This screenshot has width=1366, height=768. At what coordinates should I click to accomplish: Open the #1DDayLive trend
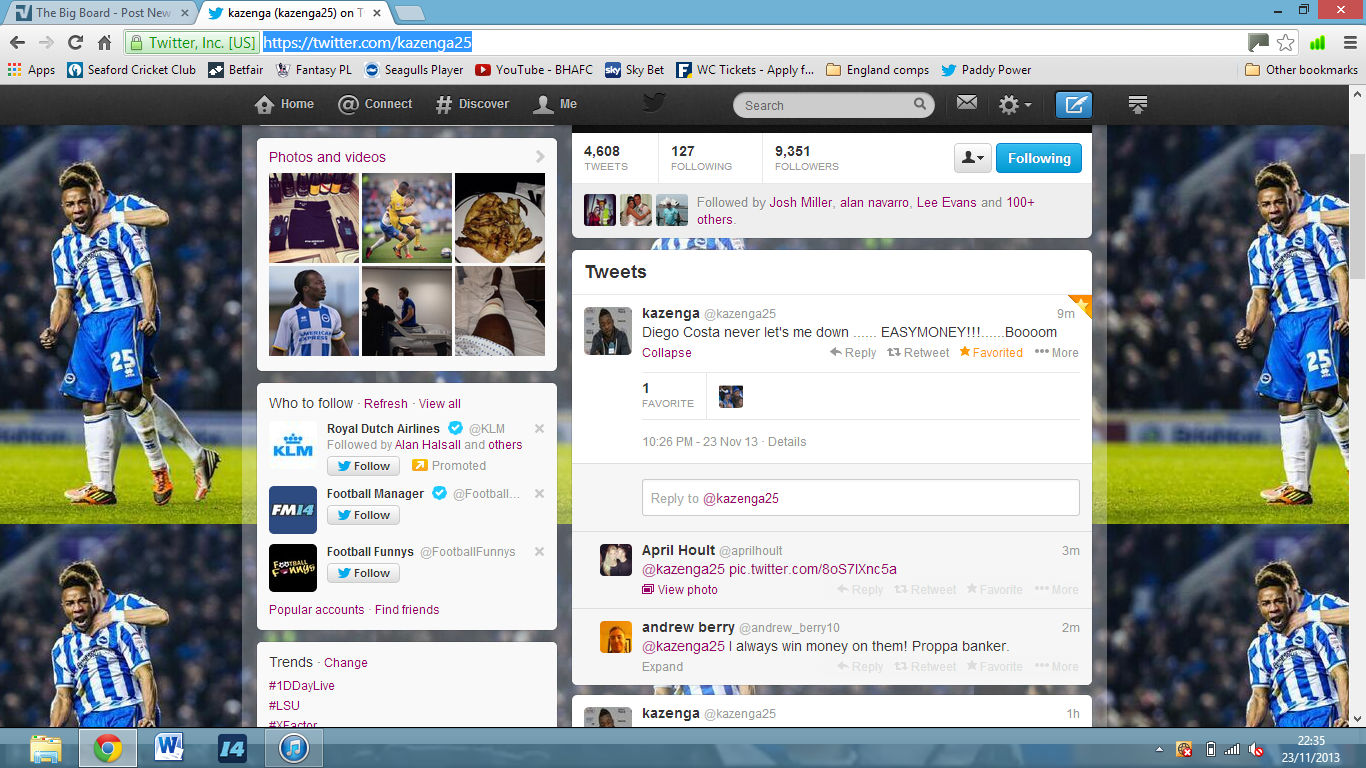click(302, 686)
